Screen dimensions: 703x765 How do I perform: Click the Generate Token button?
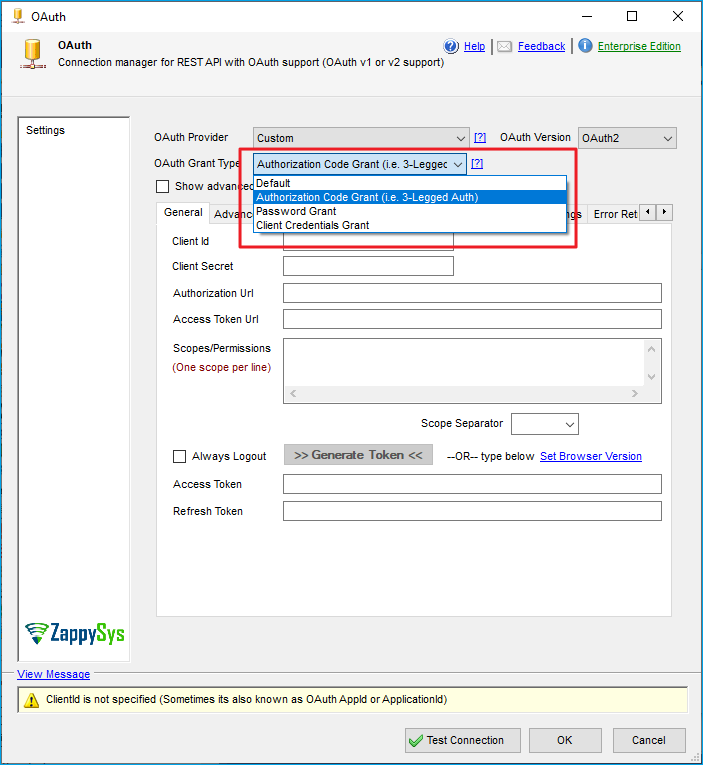click(358, 455)
